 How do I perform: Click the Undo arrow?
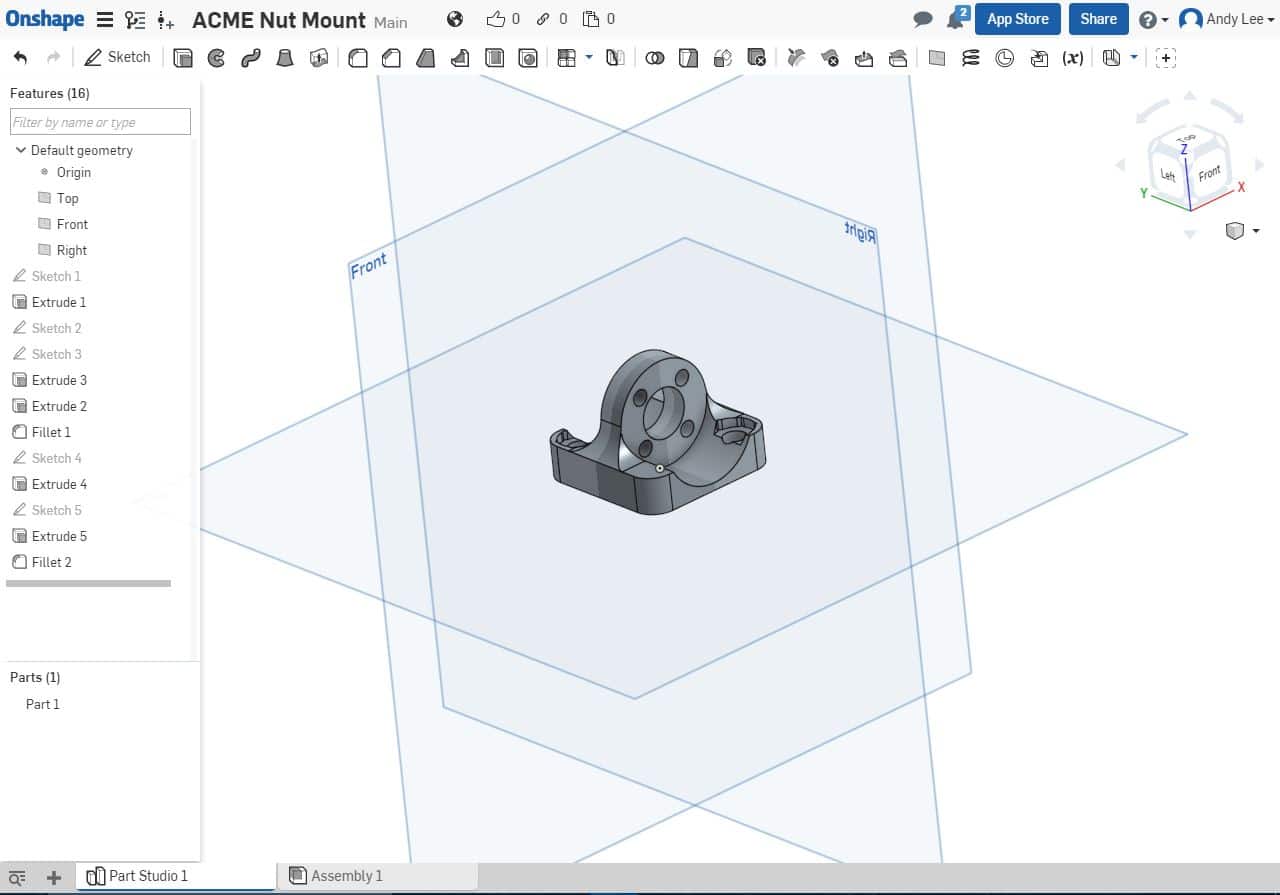pos(20,57)
